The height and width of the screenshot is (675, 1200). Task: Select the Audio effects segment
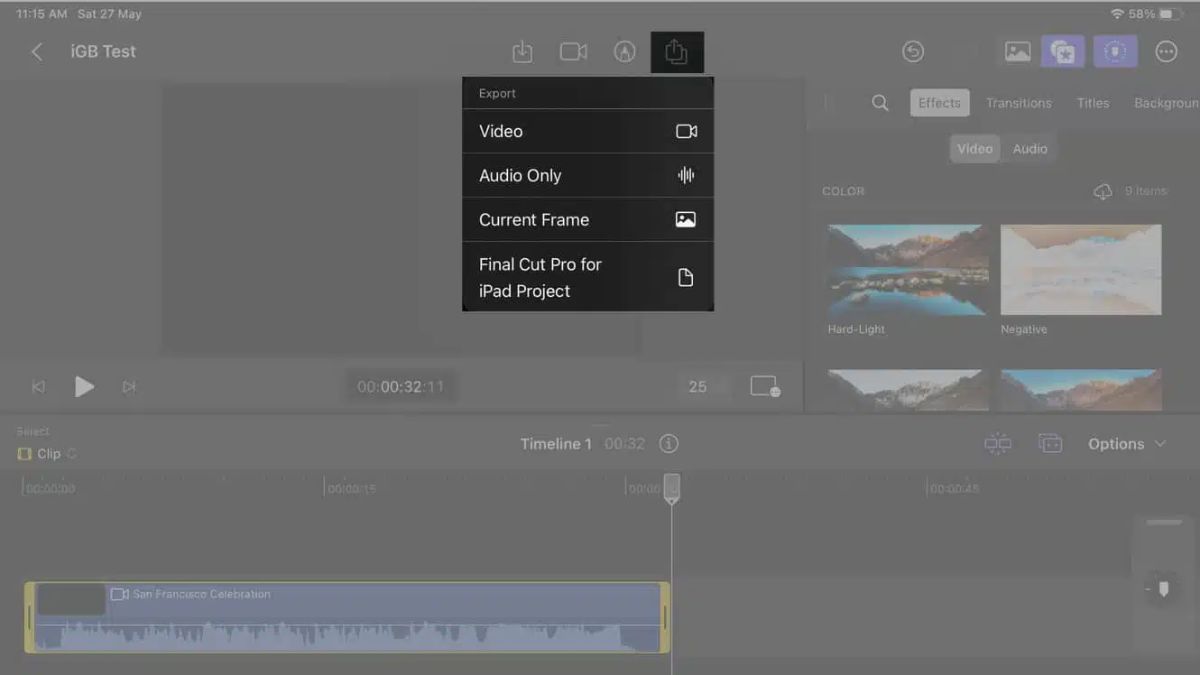click(1030, 149)
